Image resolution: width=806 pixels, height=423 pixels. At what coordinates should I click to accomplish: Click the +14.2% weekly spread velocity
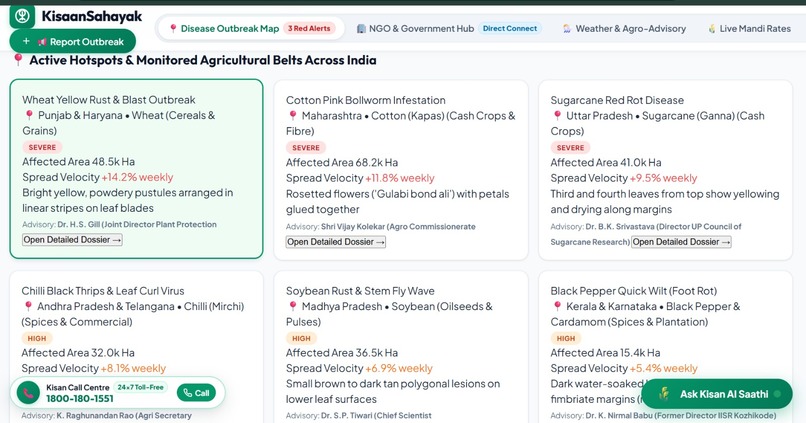point(137,177)
